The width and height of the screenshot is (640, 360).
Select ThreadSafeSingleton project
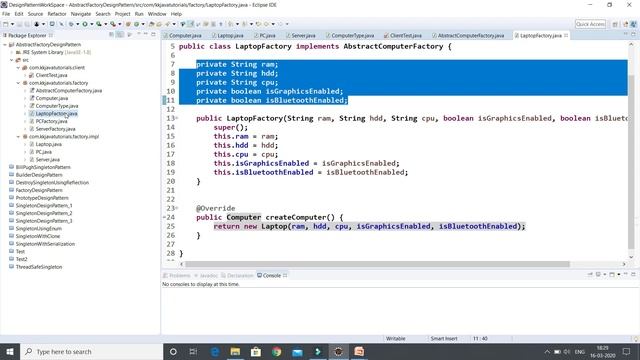[x=39, y=267]
